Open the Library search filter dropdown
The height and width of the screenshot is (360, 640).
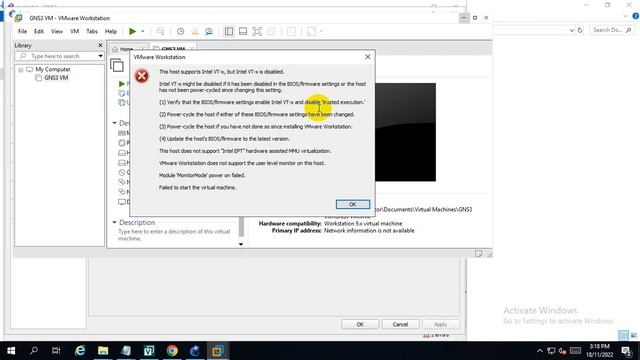pos(100,56)
